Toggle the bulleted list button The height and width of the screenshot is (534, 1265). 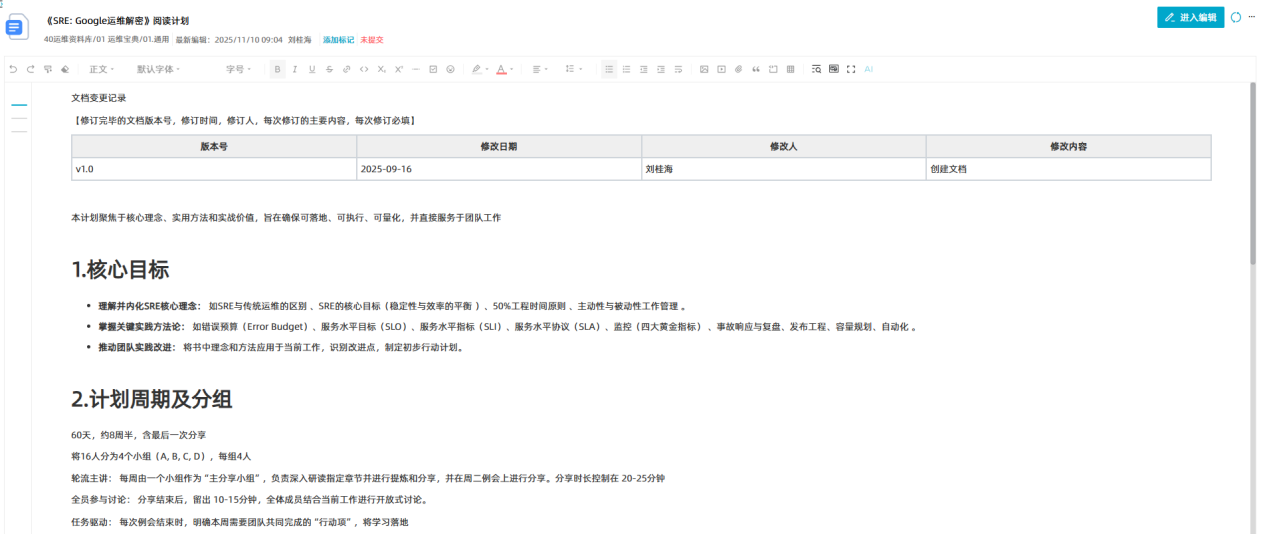609,69
